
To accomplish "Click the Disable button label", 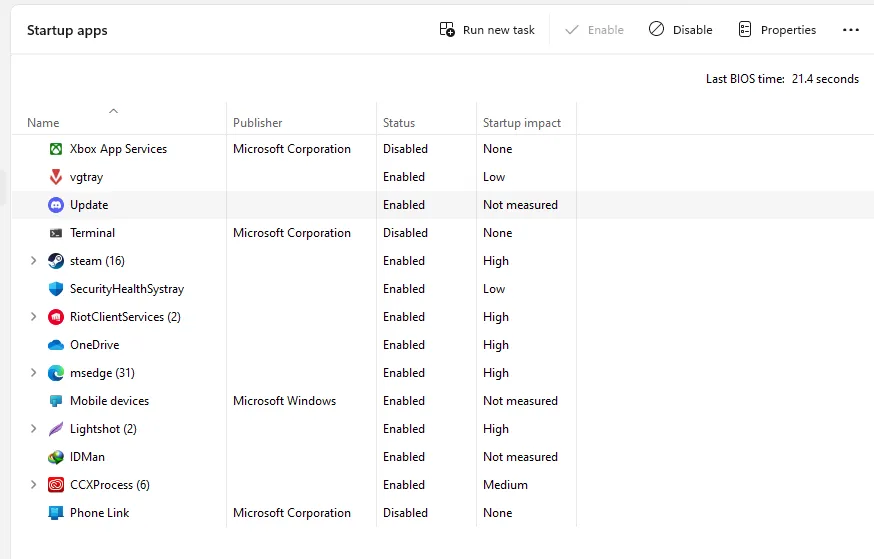I will 692,30.
